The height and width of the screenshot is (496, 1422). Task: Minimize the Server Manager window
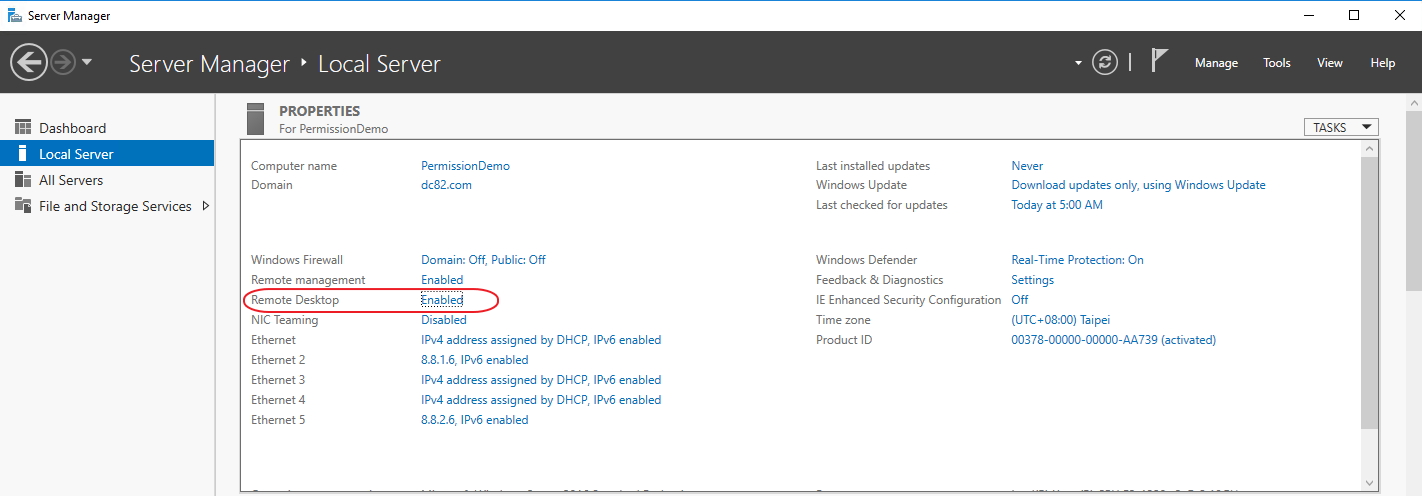[x=1308, y=15]
